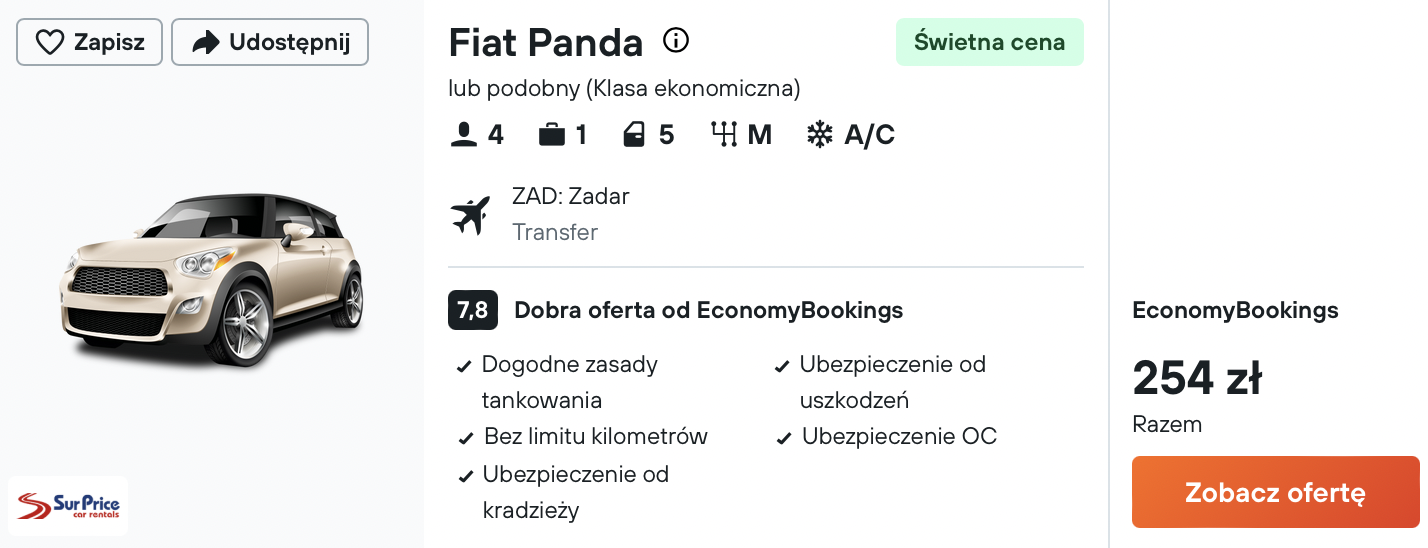Click the Fiat Panda car image
The width and height of the screenshot is (1428, 548).
pos(212,278)
